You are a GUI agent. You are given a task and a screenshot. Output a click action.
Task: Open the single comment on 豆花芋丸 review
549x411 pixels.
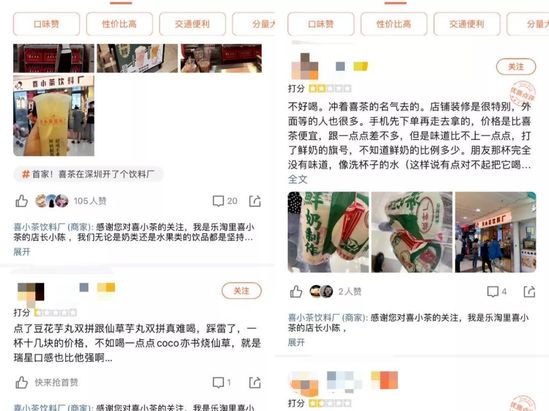click(x=222, y=382)
